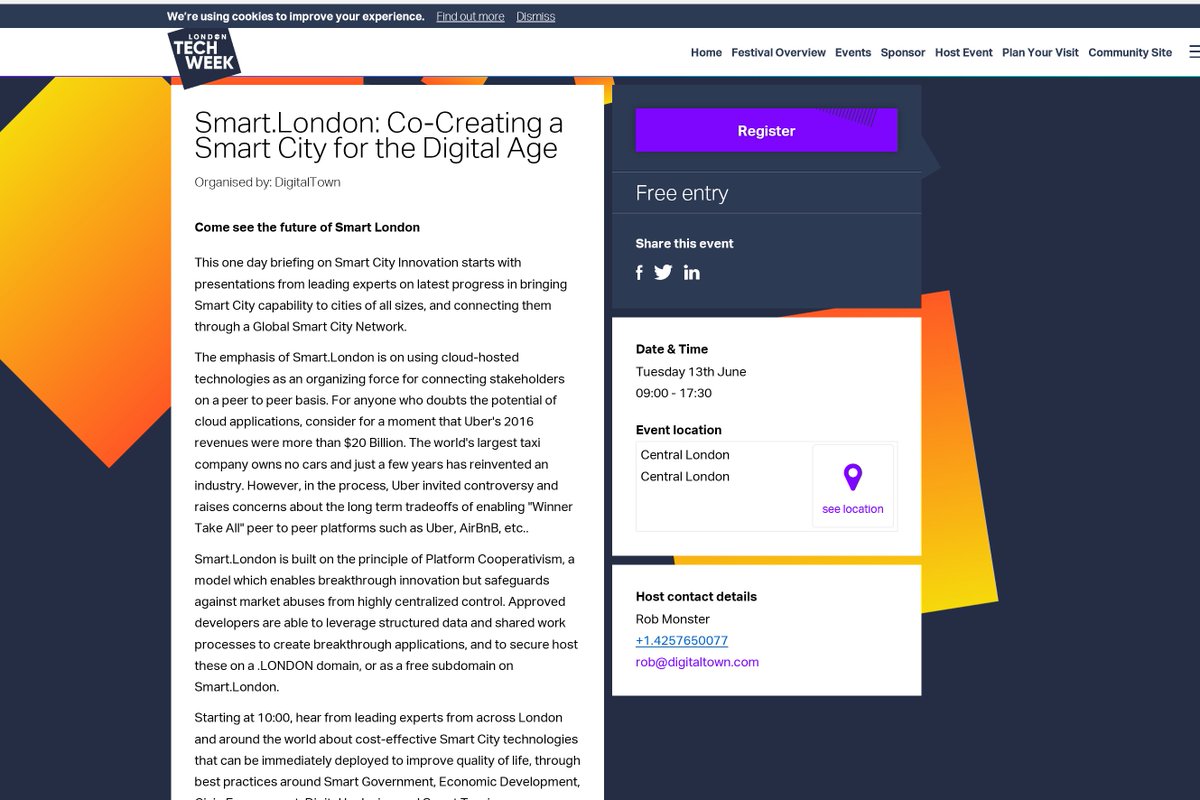Screen dimensions: 1200x800
Task: Click the Free entry label
Action: click(682, 193)
